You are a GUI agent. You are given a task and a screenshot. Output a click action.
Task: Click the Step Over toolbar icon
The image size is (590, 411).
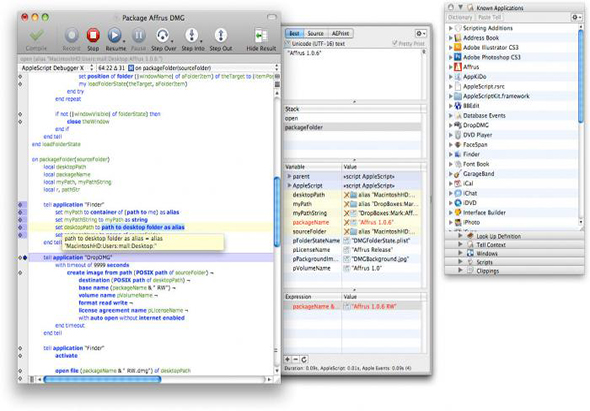click(163, 35)
